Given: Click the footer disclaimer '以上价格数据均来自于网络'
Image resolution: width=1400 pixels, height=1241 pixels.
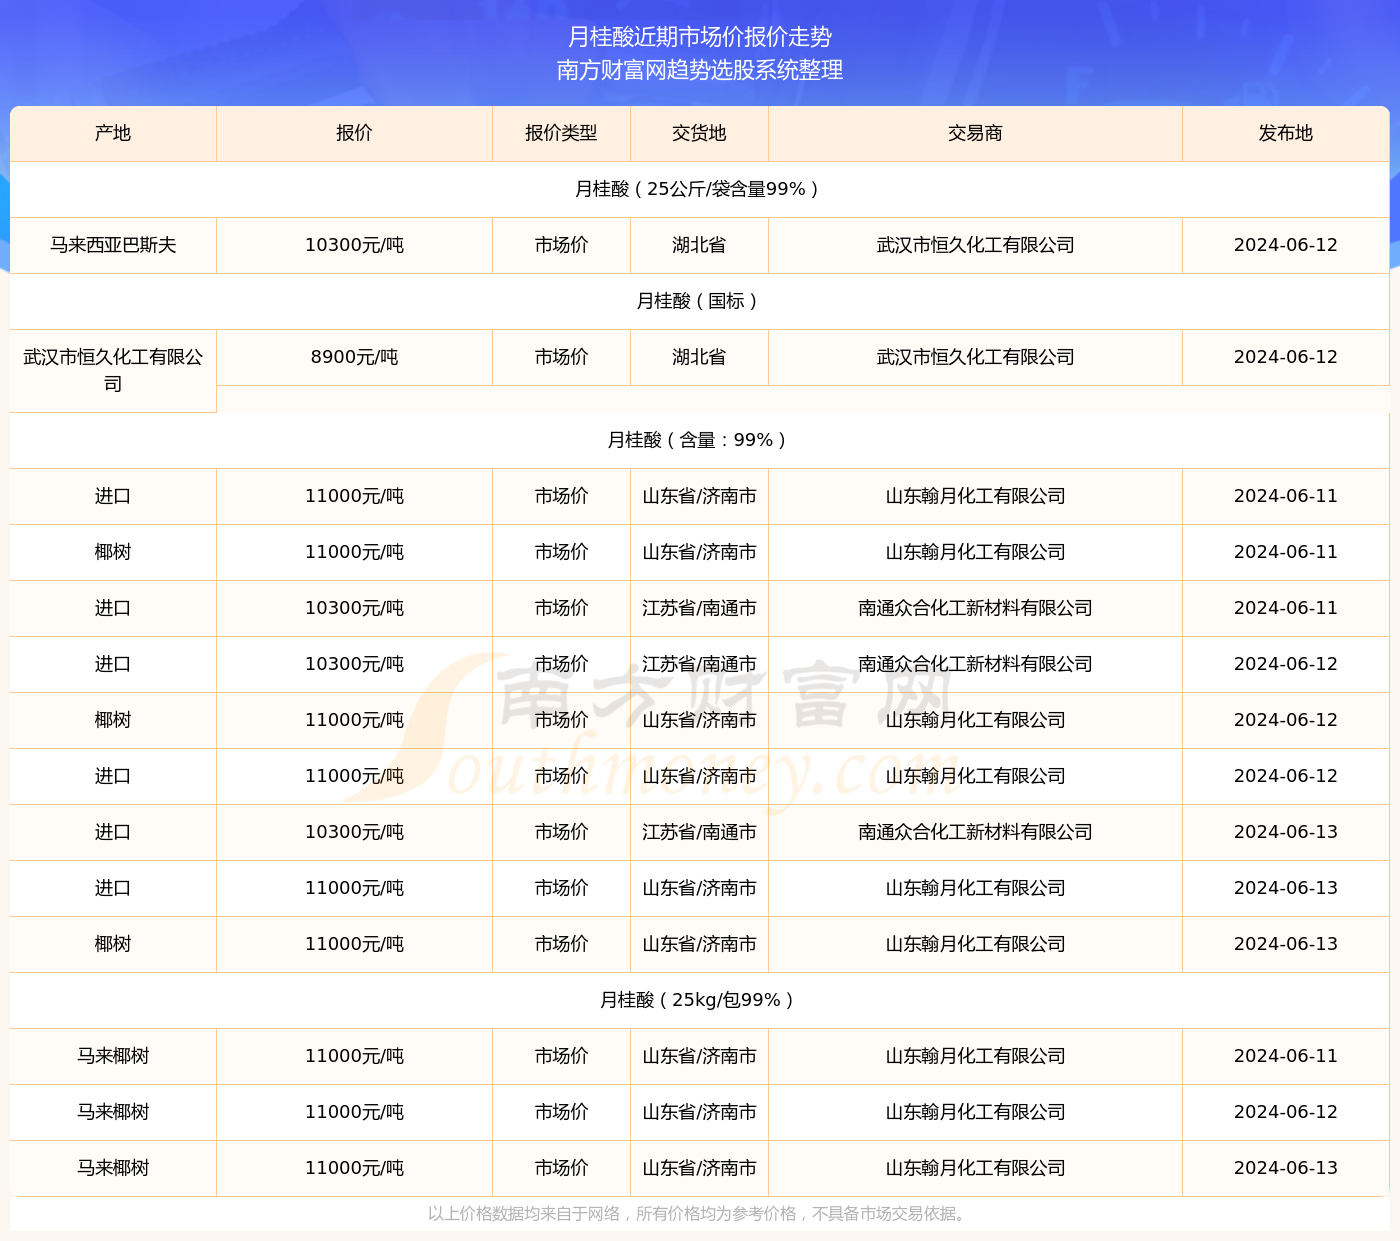Looking at the screenshot, I should (x=524, y=1214).
